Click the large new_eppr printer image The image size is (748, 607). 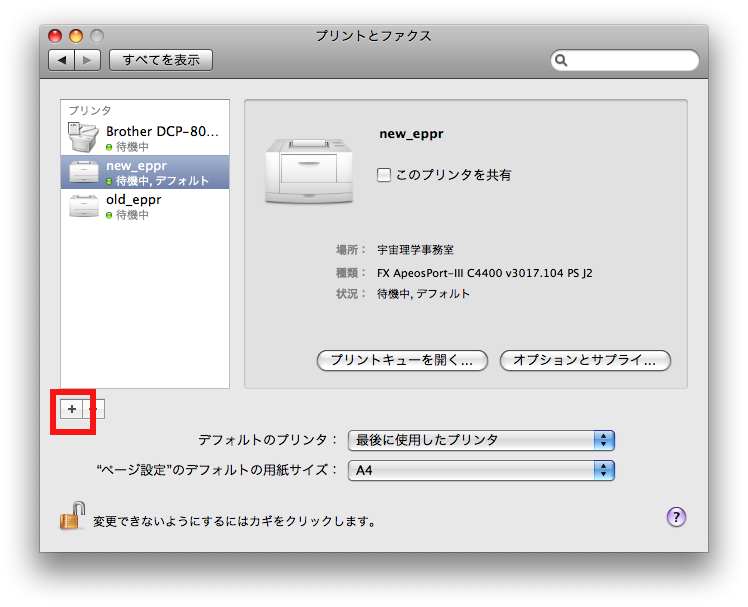309,171
